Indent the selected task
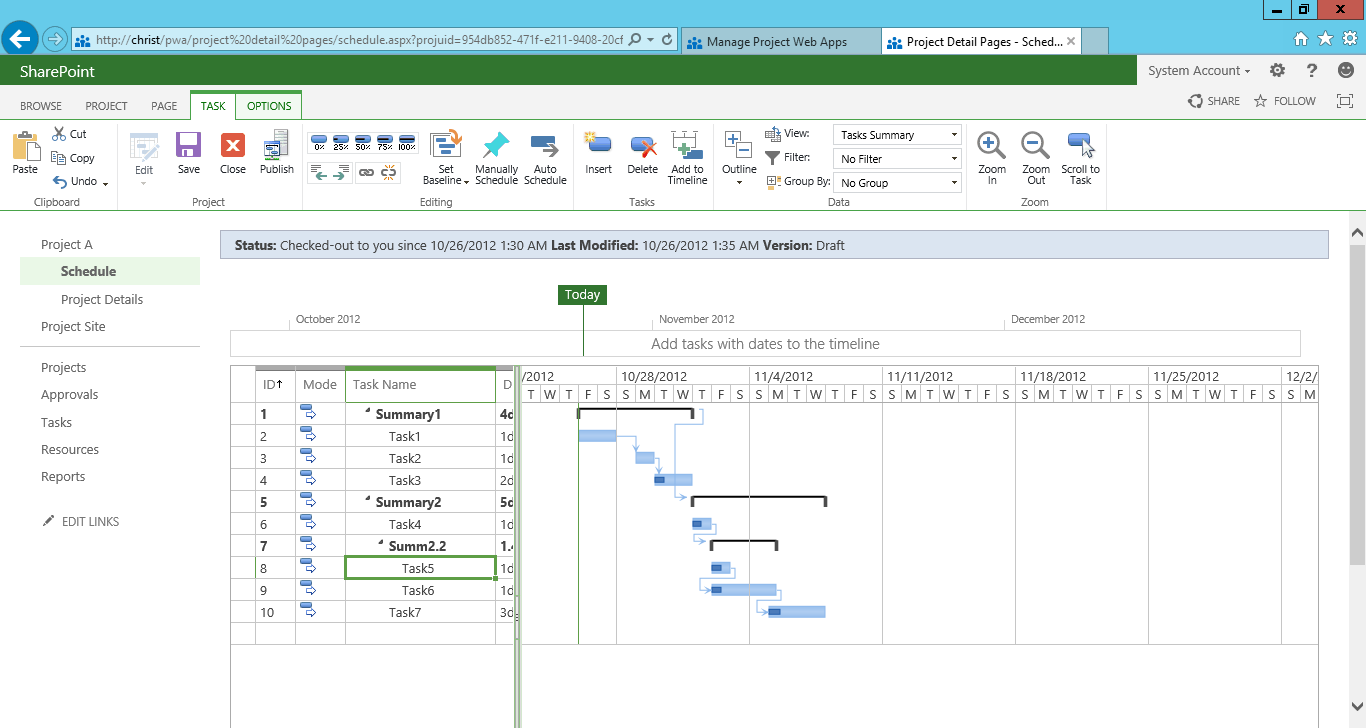Image resolution: width=1366 pixels, height=728 pixels. click(341, 173)
